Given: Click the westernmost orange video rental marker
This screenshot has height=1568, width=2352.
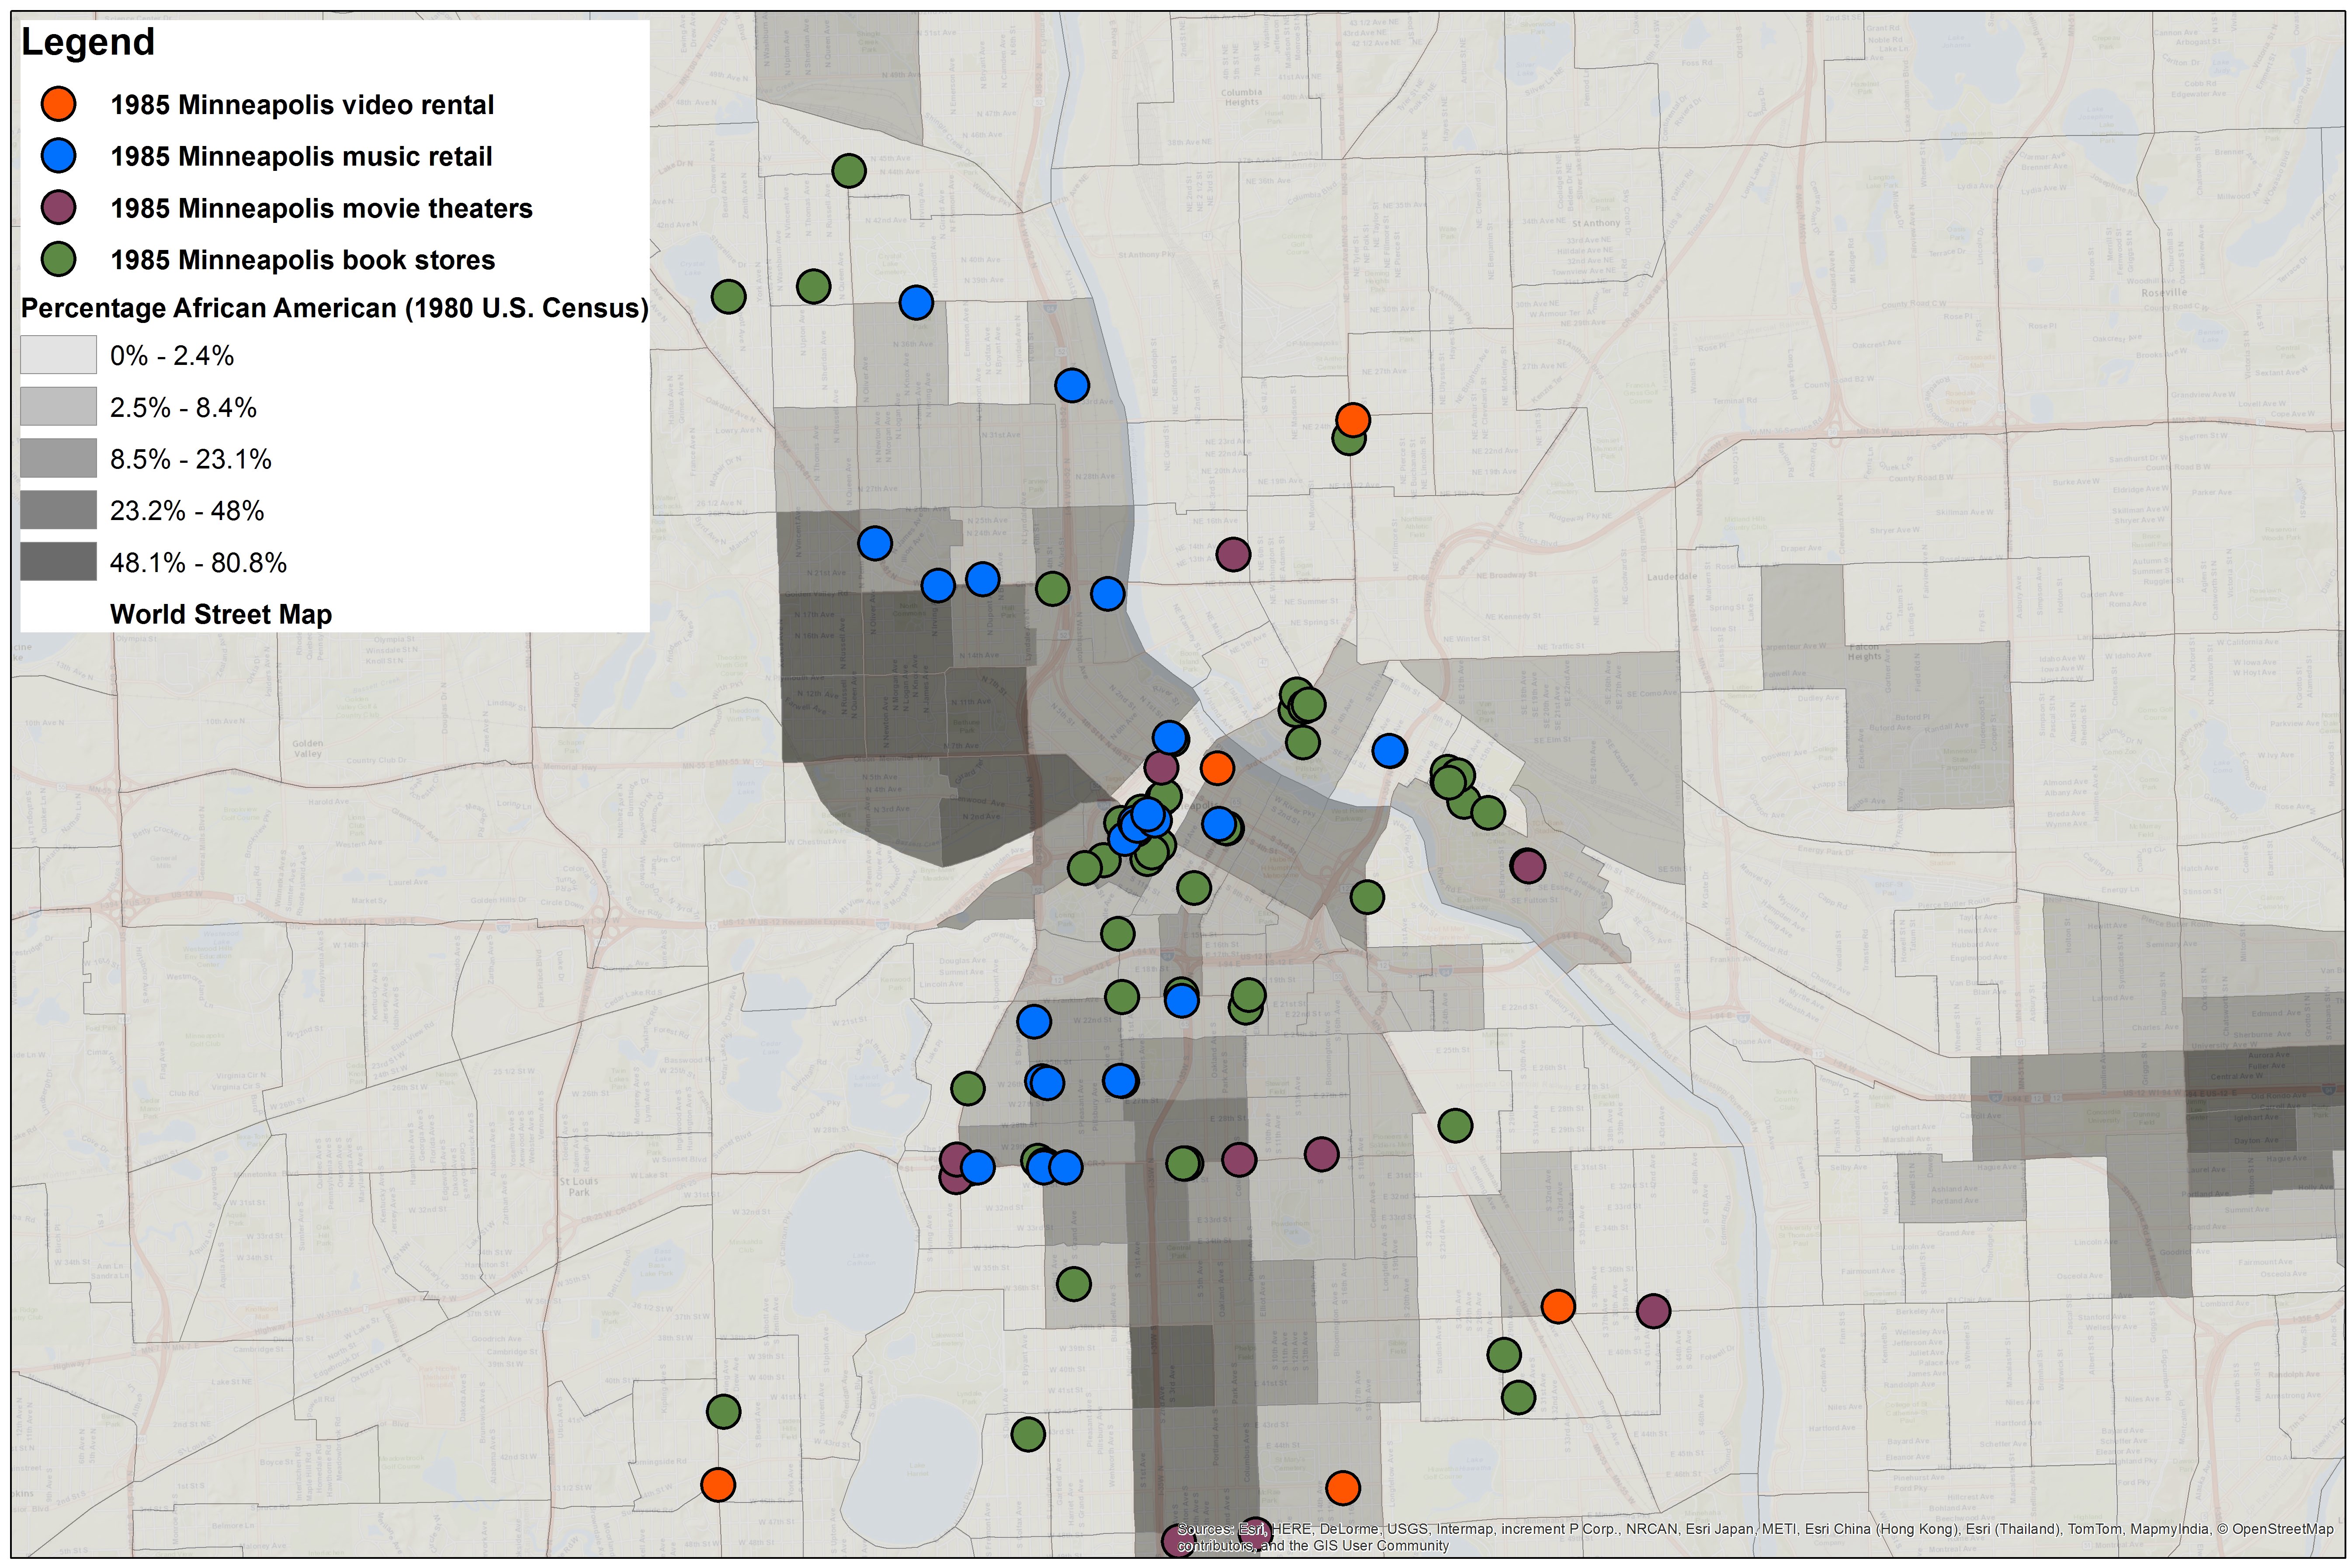Looking at the screenshot, I should pos(718,1485).
